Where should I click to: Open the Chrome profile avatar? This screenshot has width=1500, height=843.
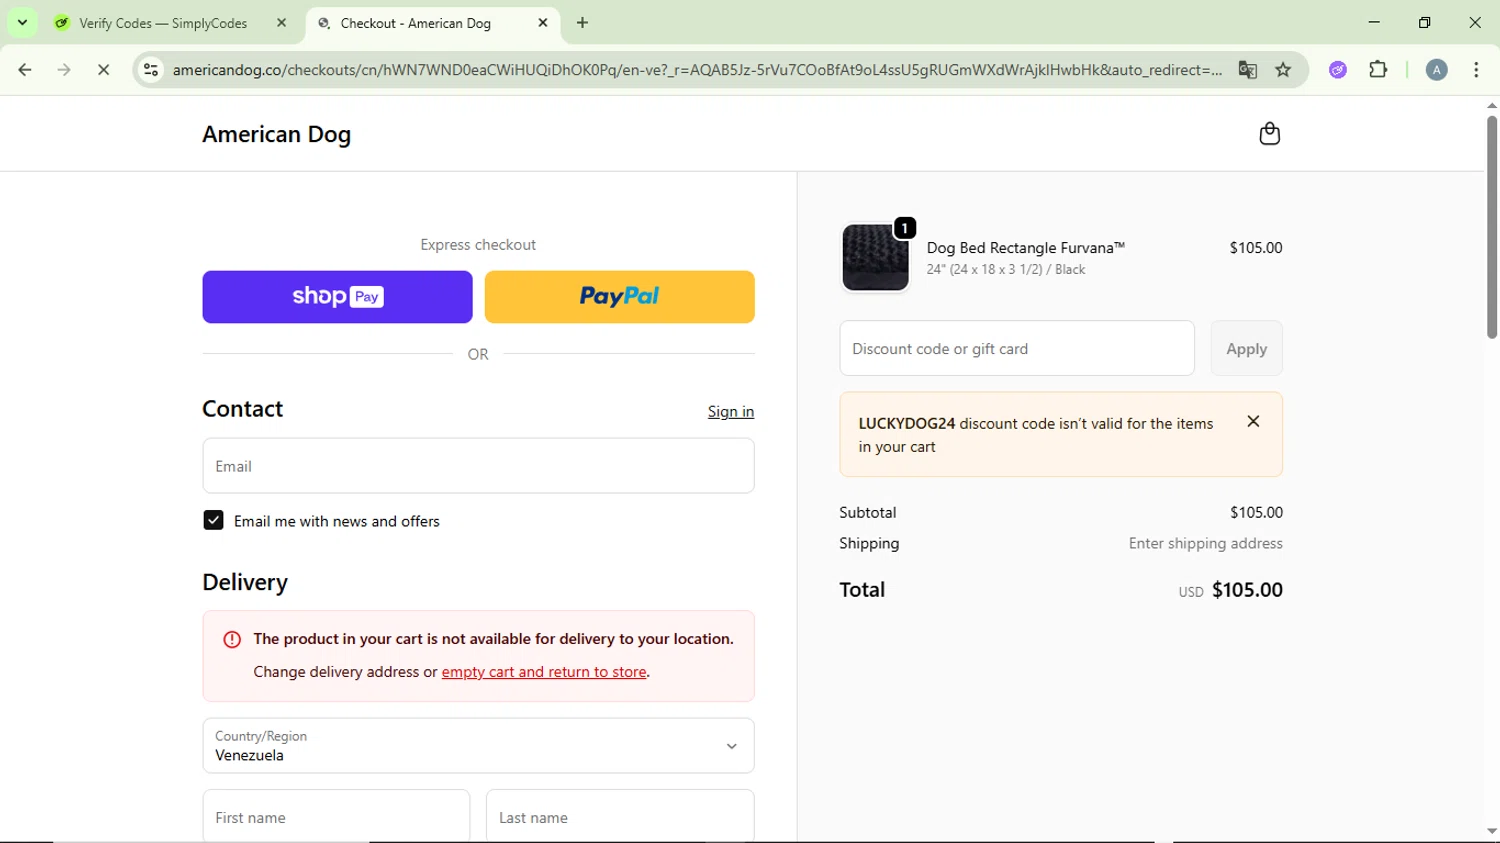[1436, 70]
